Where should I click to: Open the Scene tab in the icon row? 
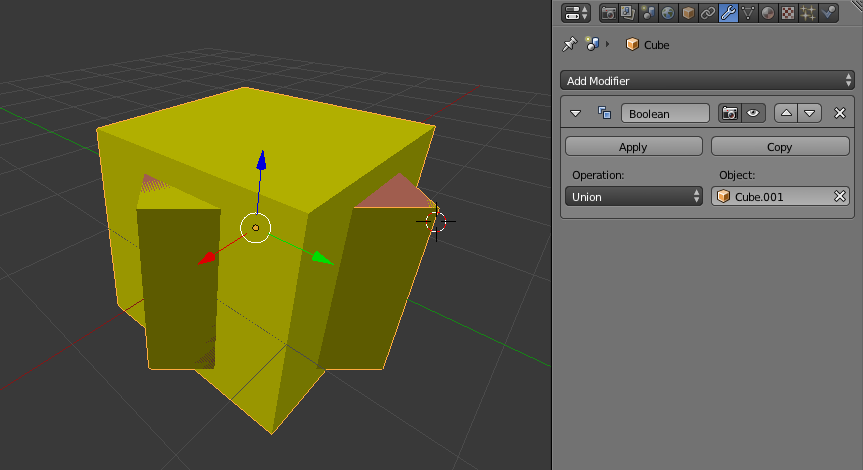point(648,13)
